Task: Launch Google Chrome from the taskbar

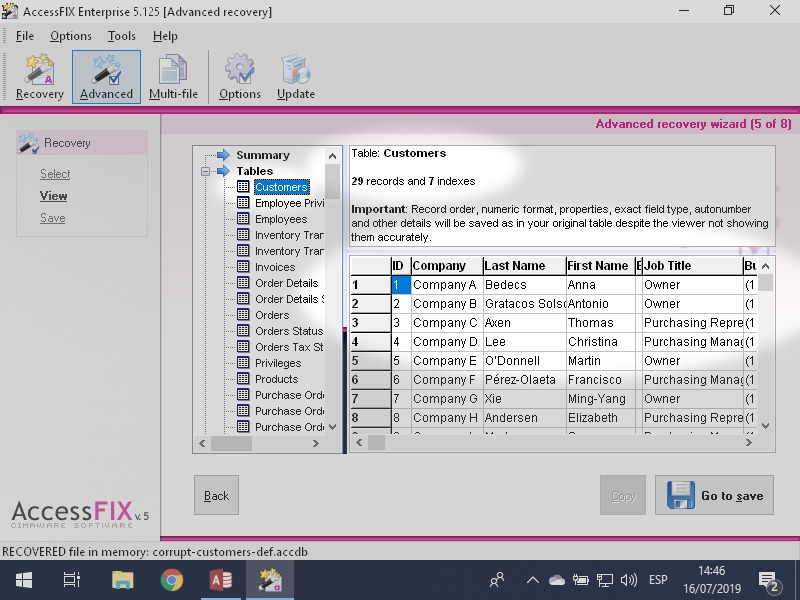Action: (x=172, y=580)
